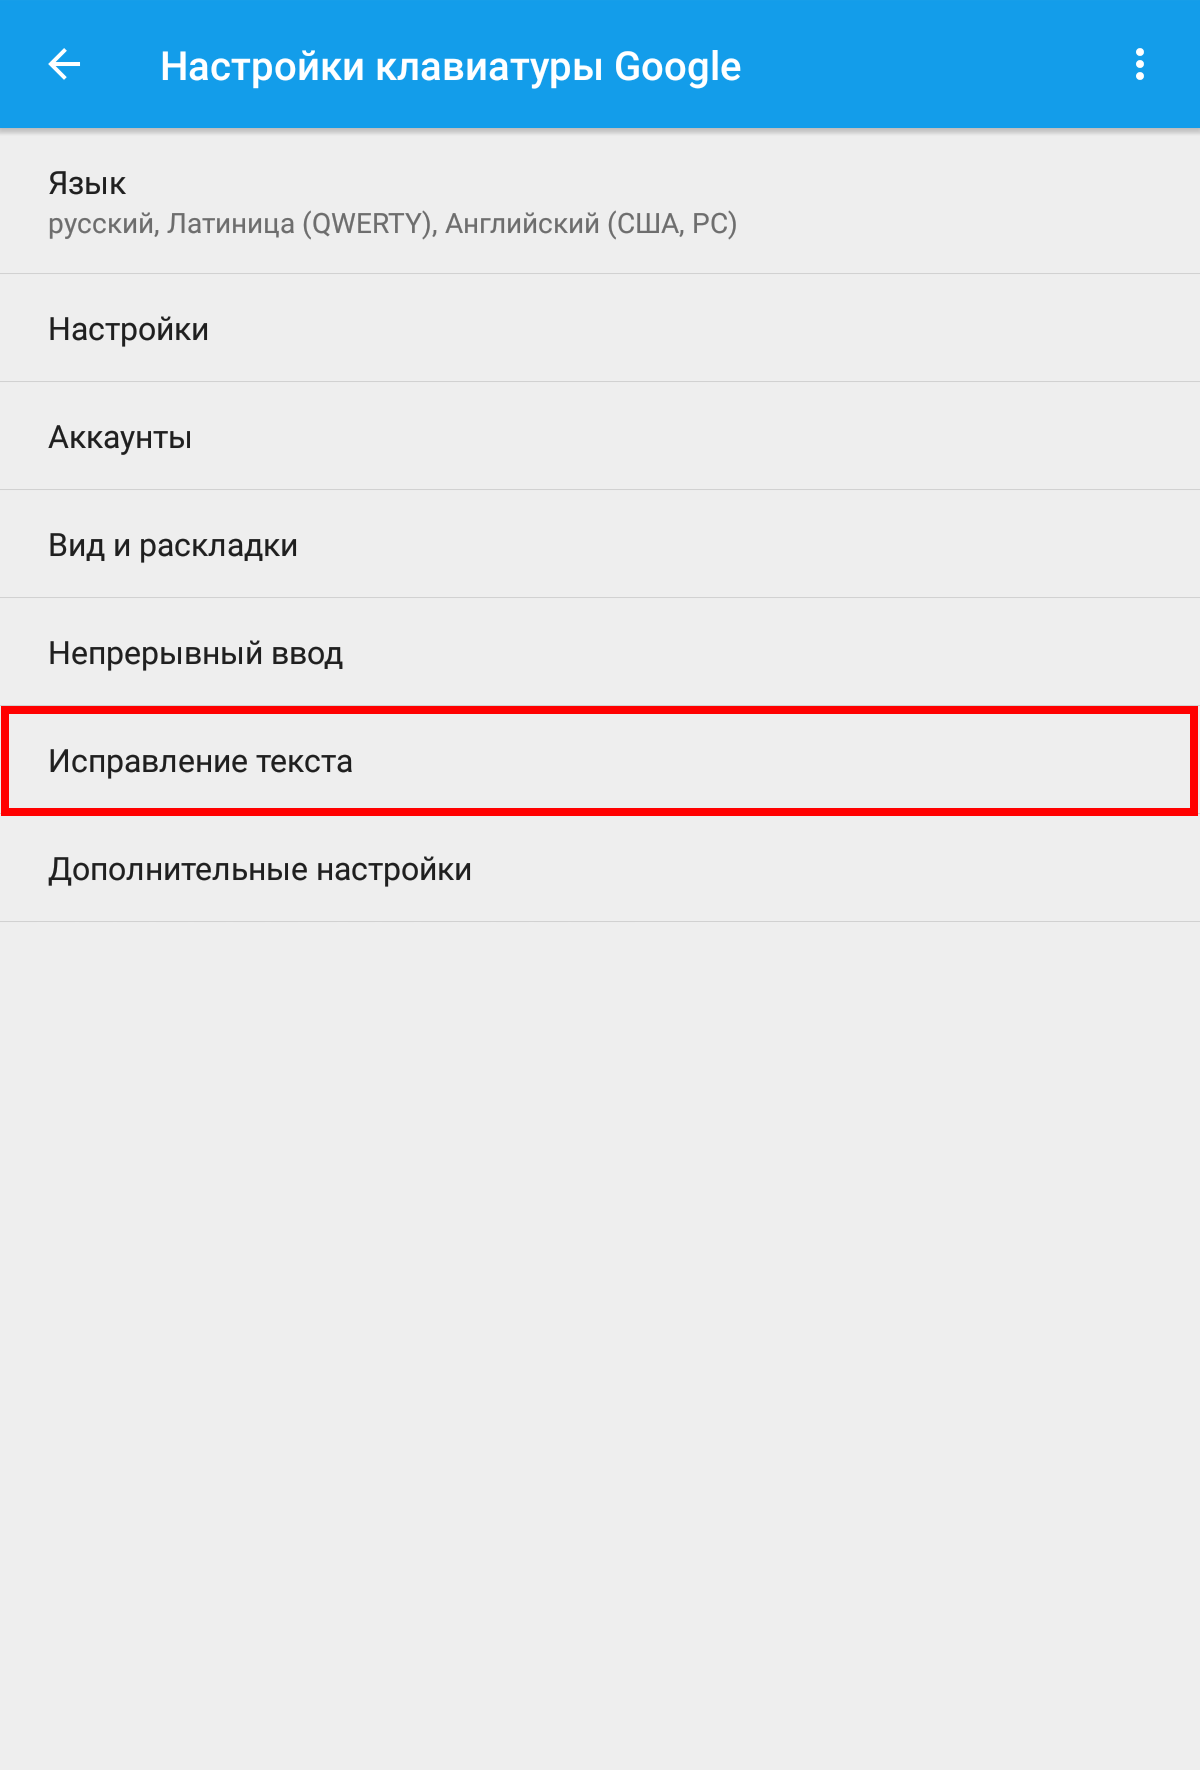
Task: Open highlighted Исправление текста item
Action: [600, 761]
